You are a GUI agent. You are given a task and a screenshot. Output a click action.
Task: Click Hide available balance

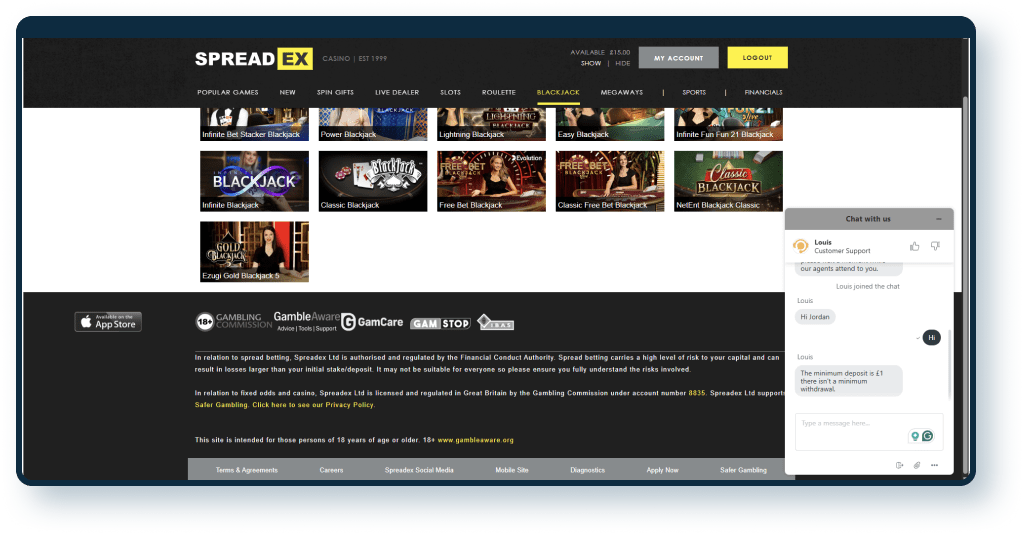coord(623,63)
